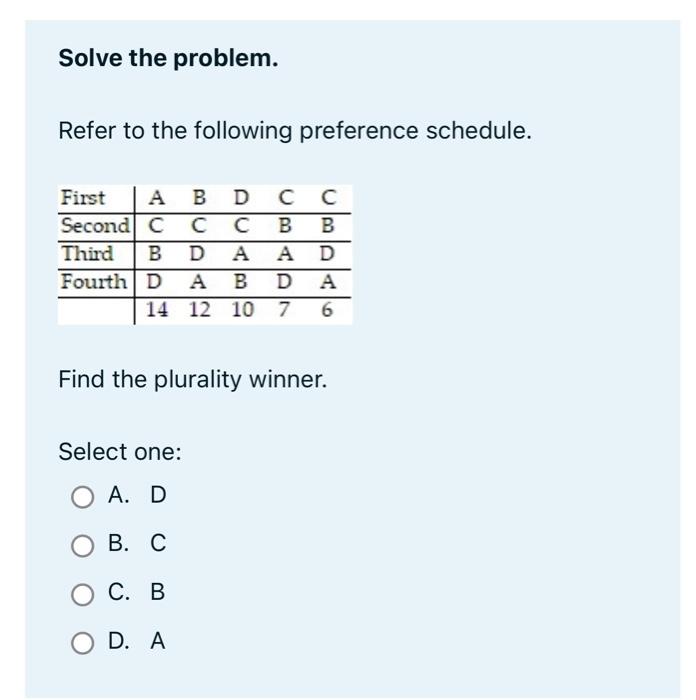Image resolution: width=696 pixels, height=700 pixels.
Task: Pick the radio button for option D
Action: pyautogui.click(x=83, y=643)
